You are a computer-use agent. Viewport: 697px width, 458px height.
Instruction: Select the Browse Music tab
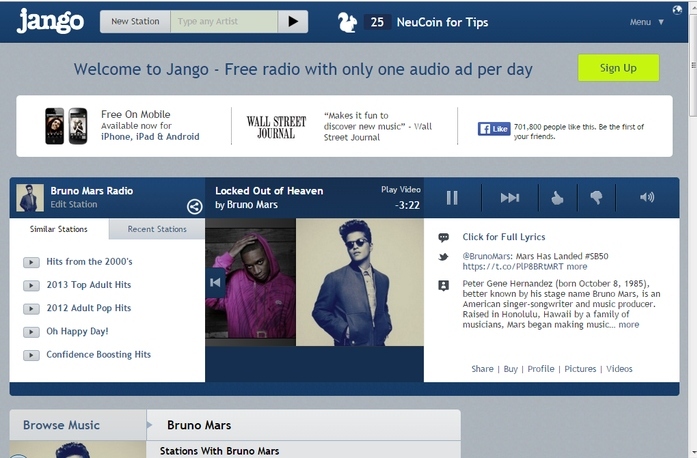[x=78, y=425]
